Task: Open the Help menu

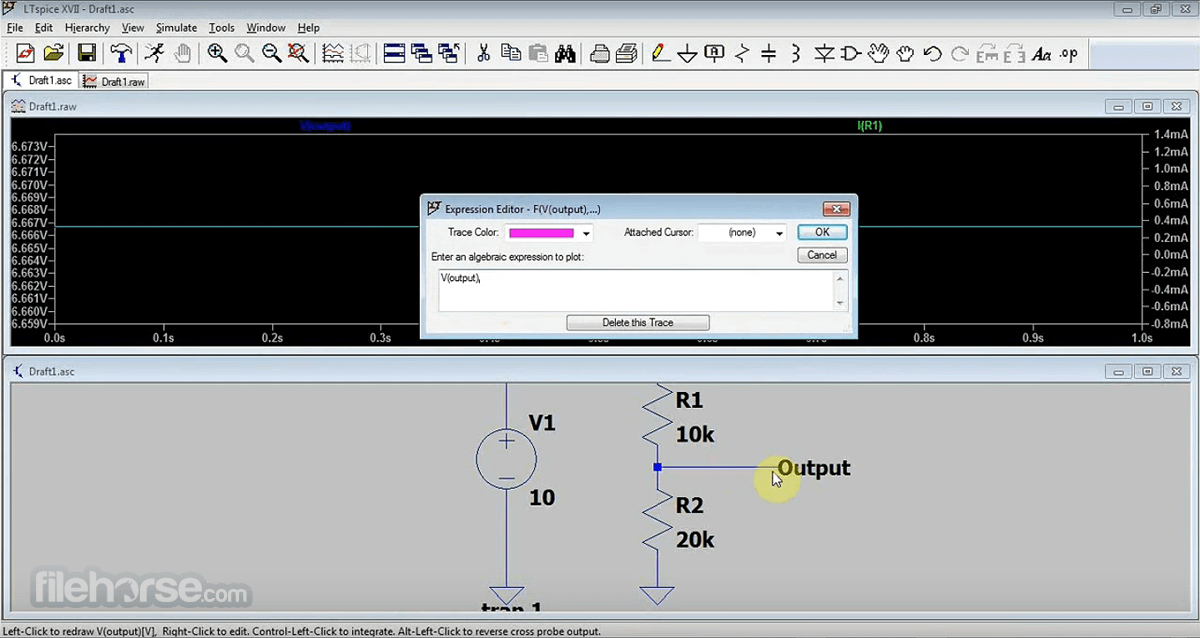Action: [x=309, y=28]
